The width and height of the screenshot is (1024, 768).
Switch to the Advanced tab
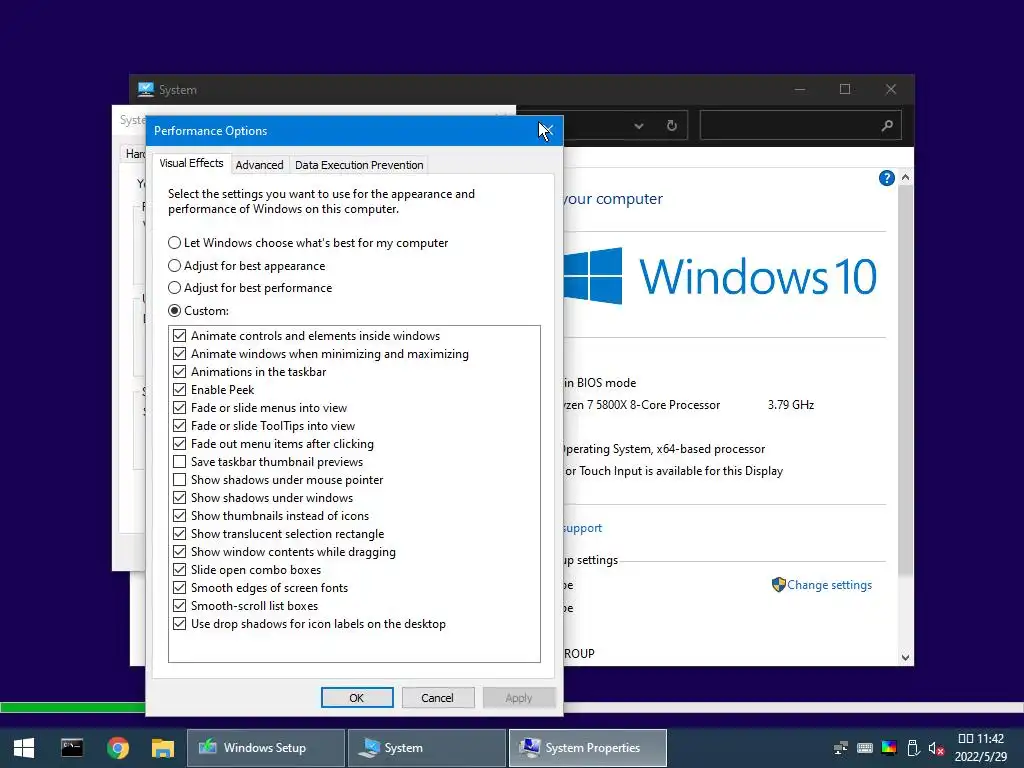(x=259, y=165)
